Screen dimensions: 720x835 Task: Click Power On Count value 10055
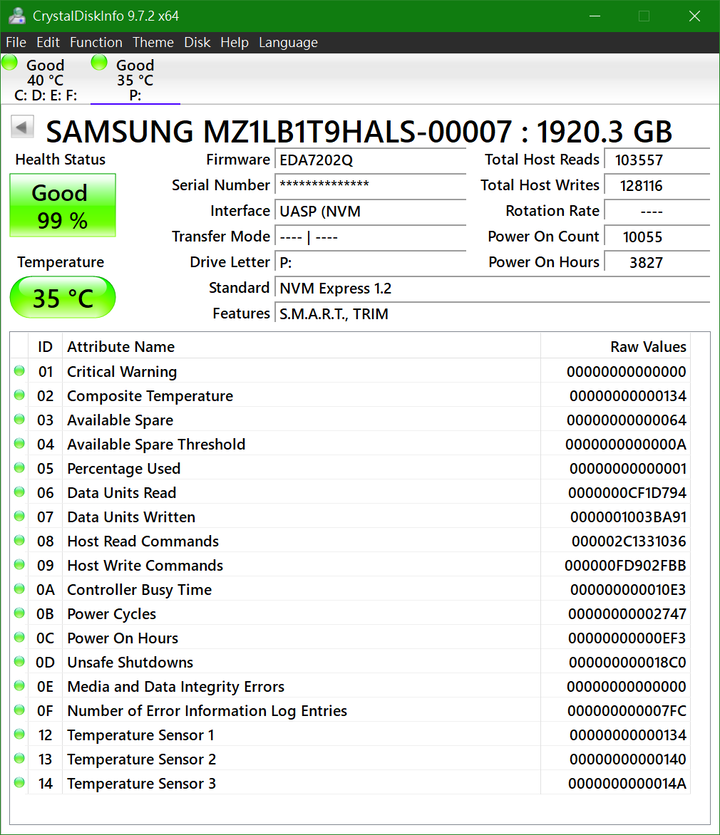pos(657,236)
